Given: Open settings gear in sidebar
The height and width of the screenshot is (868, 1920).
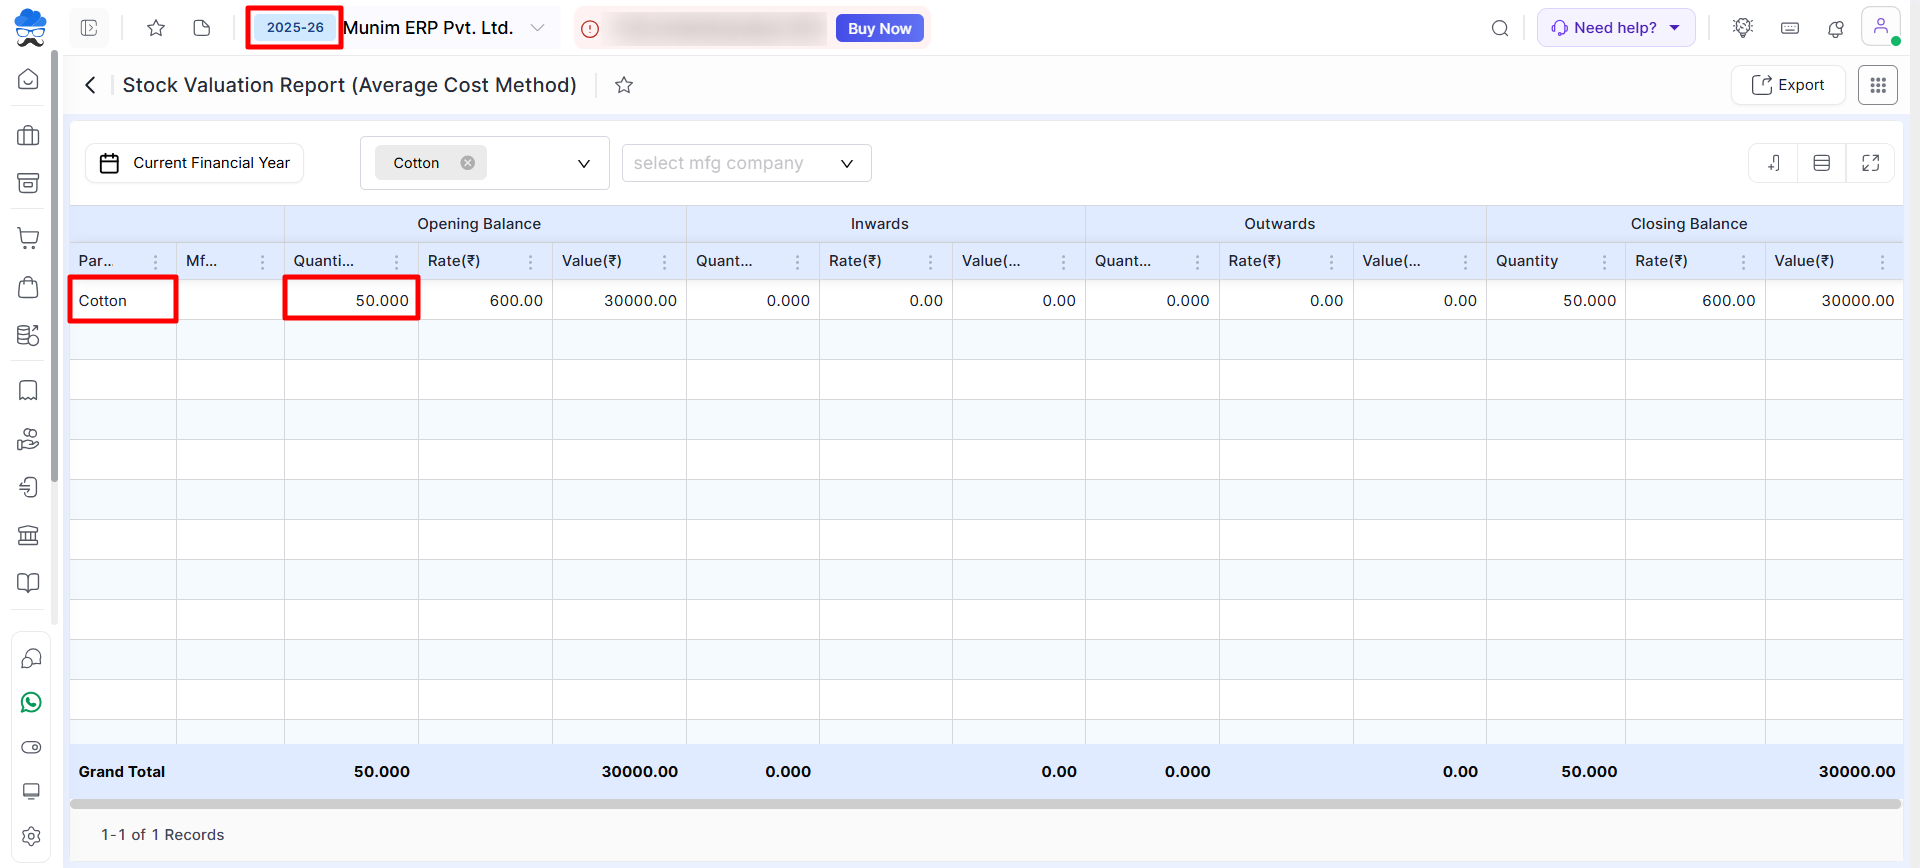Looking at the screenshot, I should [x=31, y=836].
